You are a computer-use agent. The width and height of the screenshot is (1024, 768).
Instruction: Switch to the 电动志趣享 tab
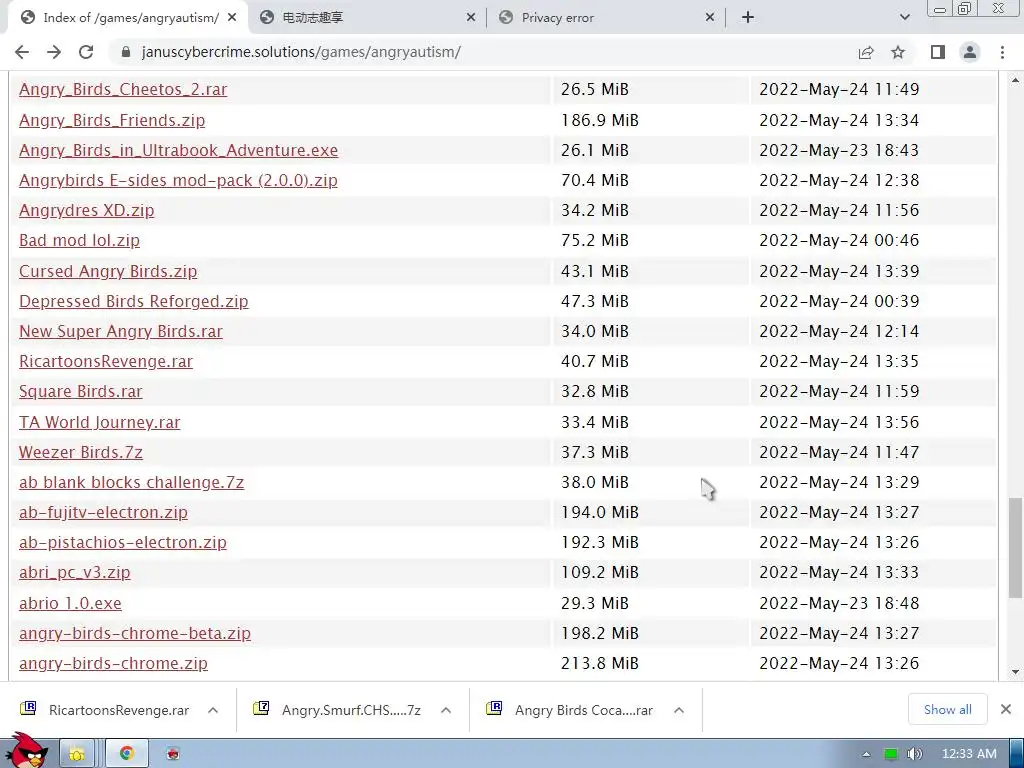(x=366, y=18)
